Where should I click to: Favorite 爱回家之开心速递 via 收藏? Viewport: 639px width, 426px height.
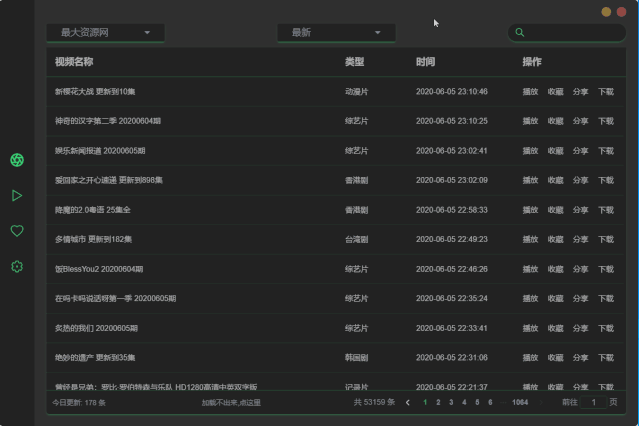[555, 180]
